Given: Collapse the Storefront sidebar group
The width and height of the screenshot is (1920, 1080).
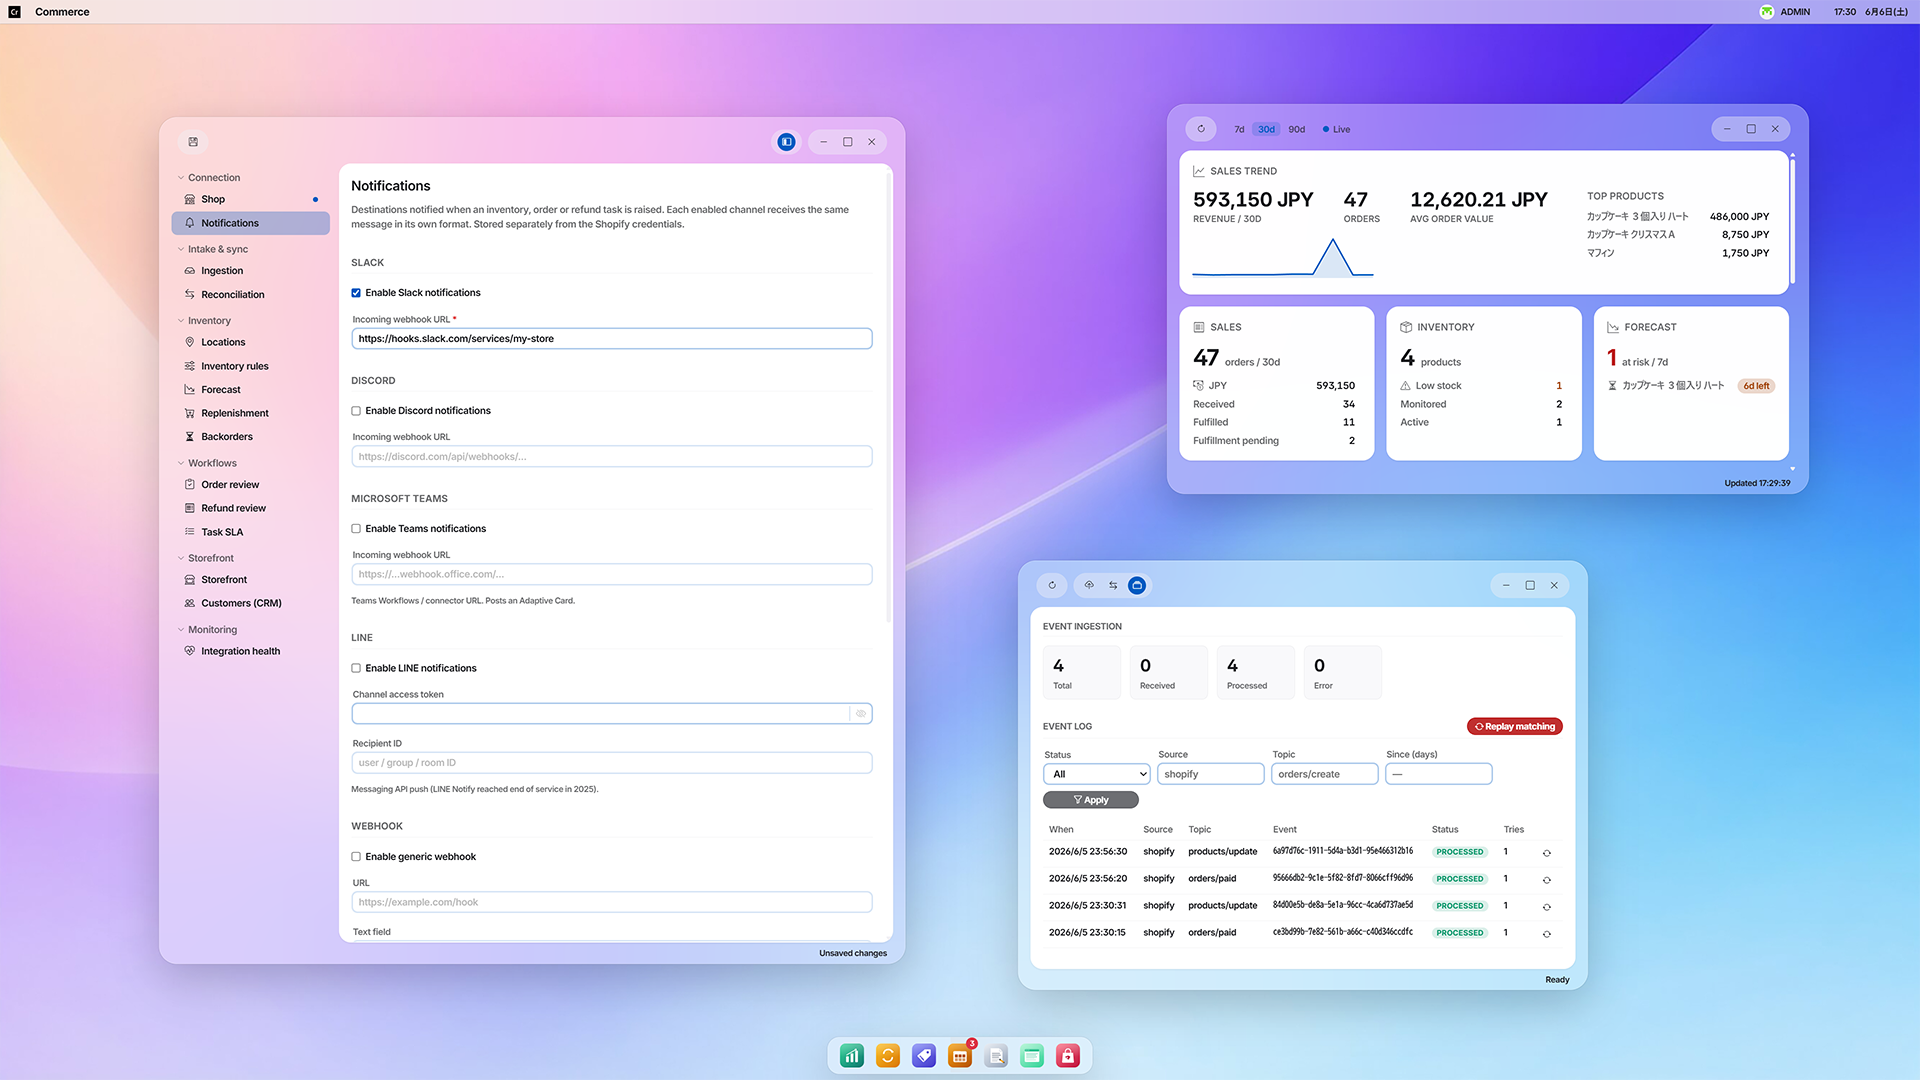Looking at the screenshot, I should 206,558.
